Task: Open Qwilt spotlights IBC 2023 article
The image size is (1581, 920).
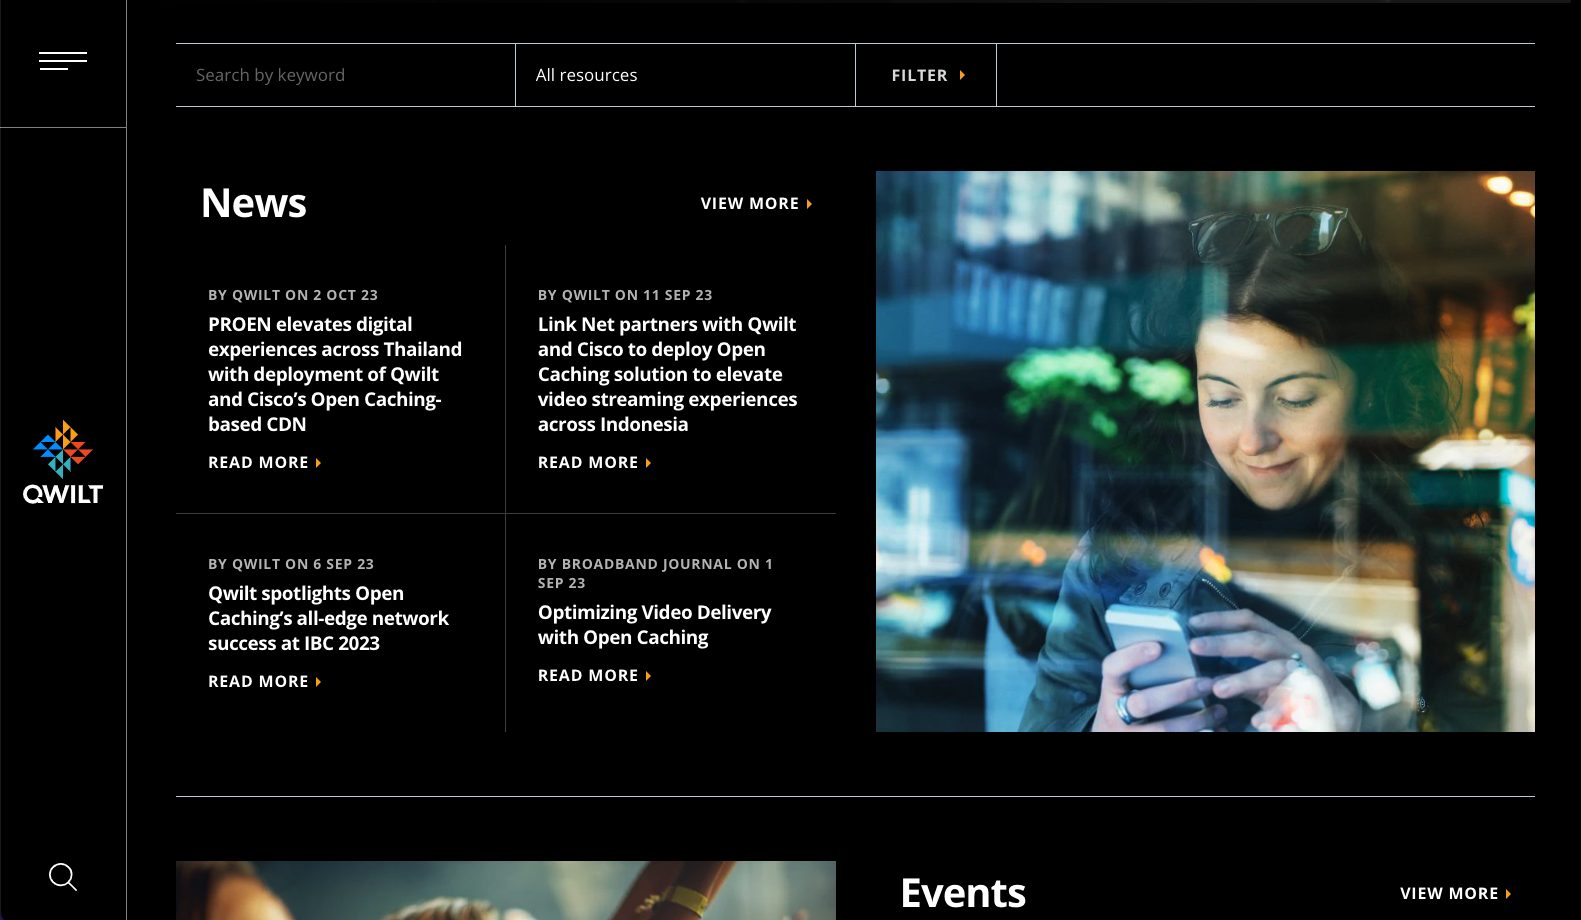Action: 328,618
